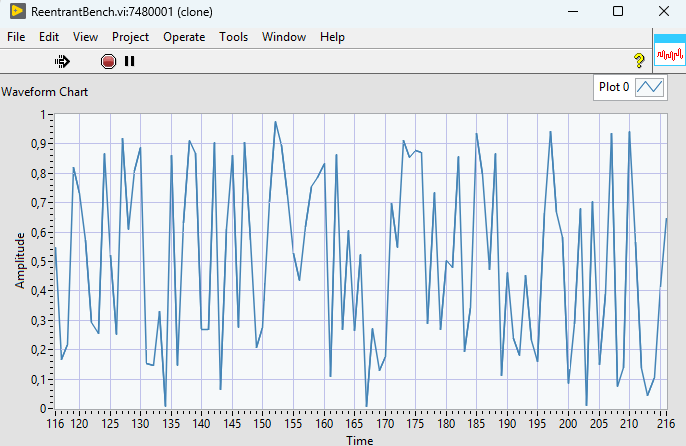Click the Plot 0 legend line sample
Image resolution: width=686 pixels, height=446 pixels.
[650, 87]
